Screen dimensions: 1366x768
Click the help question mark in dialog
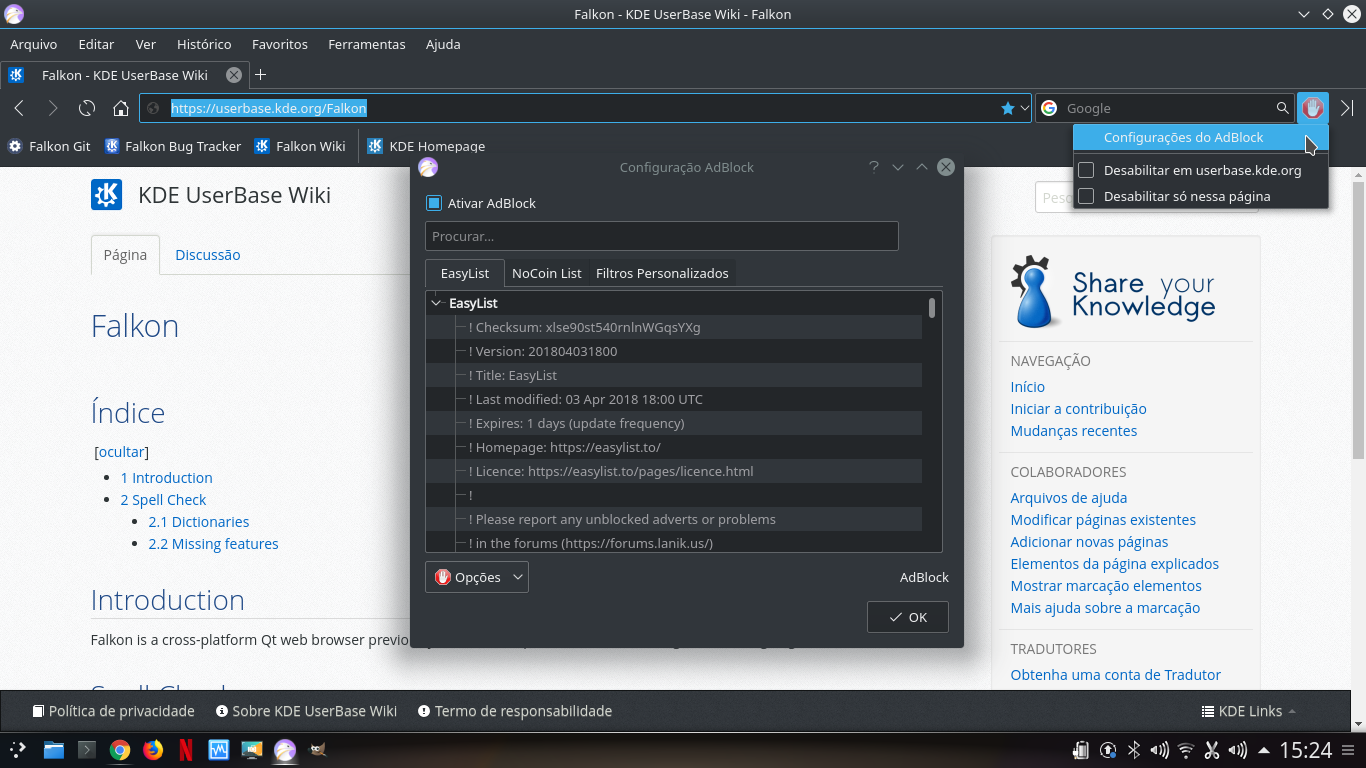tap(874, 167)
